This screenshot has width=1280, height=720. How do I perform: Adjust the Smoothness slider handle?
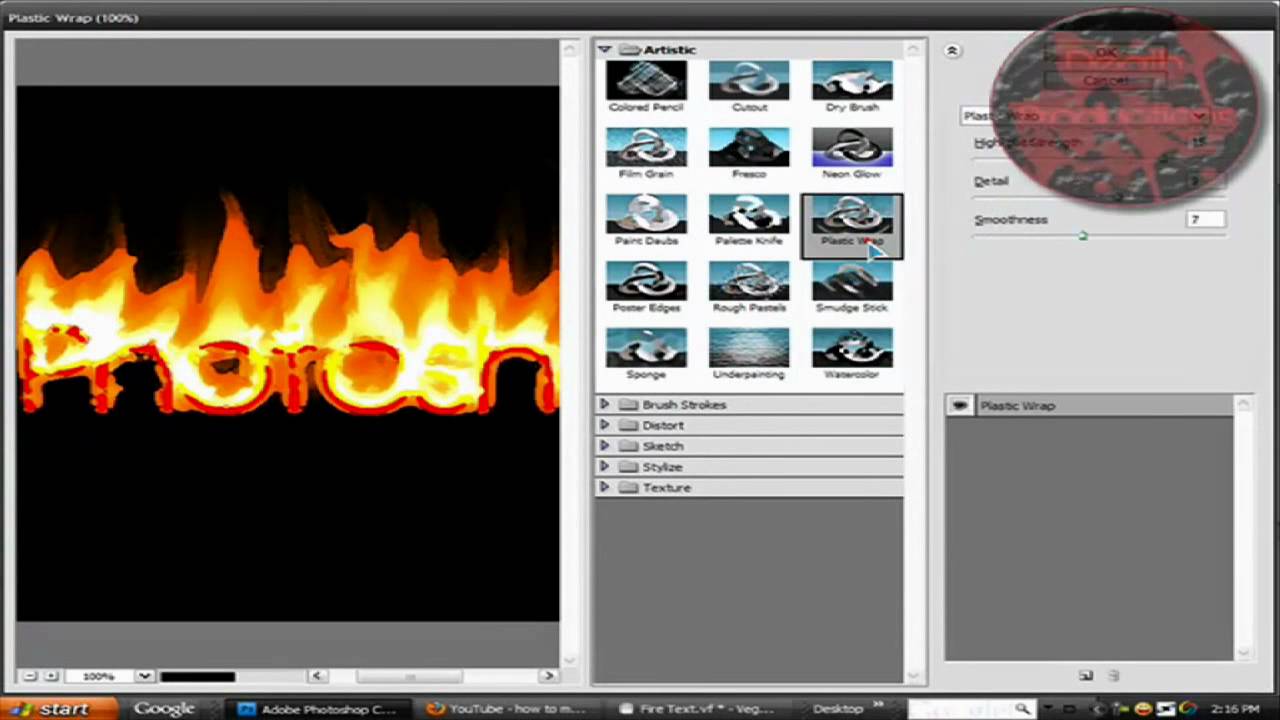click(1083, 236)
